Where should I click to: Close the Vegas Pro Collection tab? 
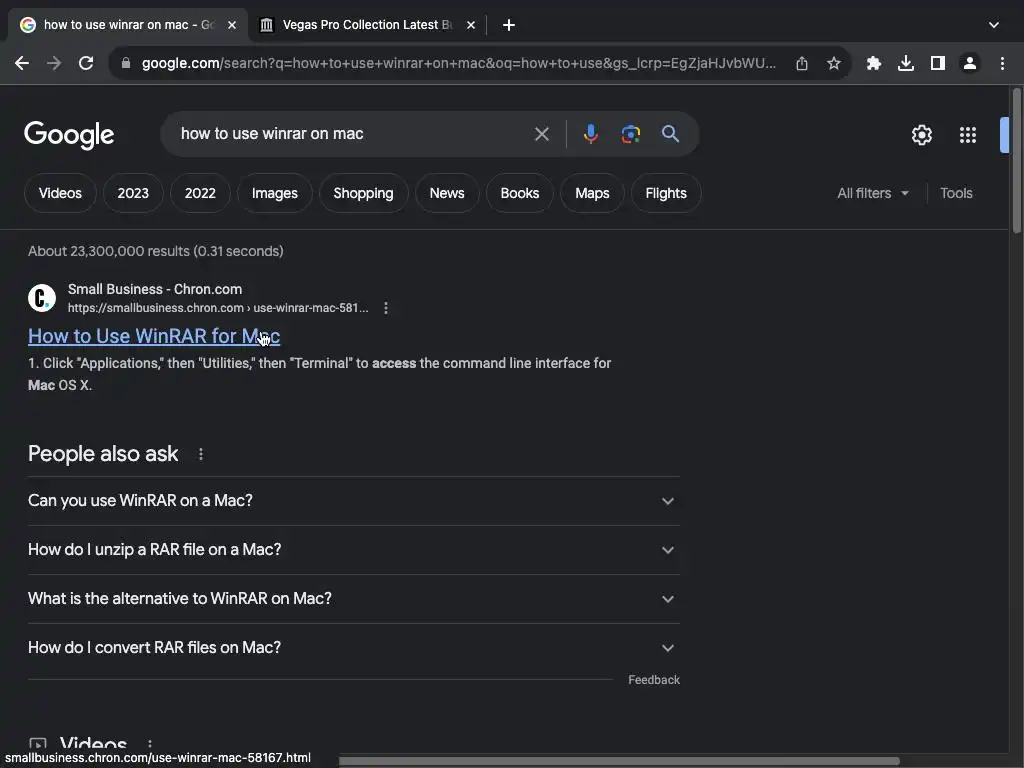[x=471, y=25]
